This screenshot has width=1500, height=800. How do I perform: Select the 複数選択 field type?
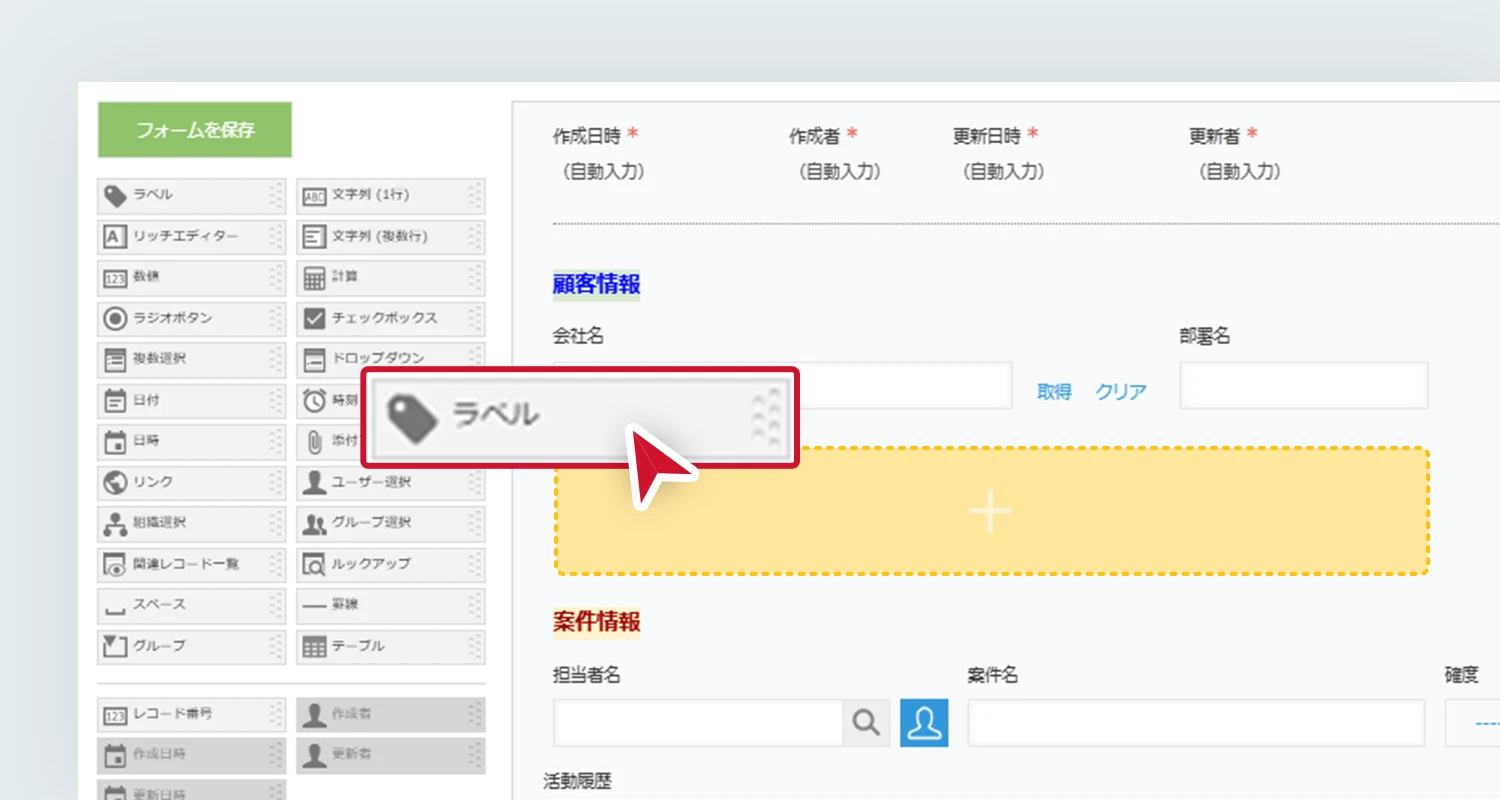(192, 359)
